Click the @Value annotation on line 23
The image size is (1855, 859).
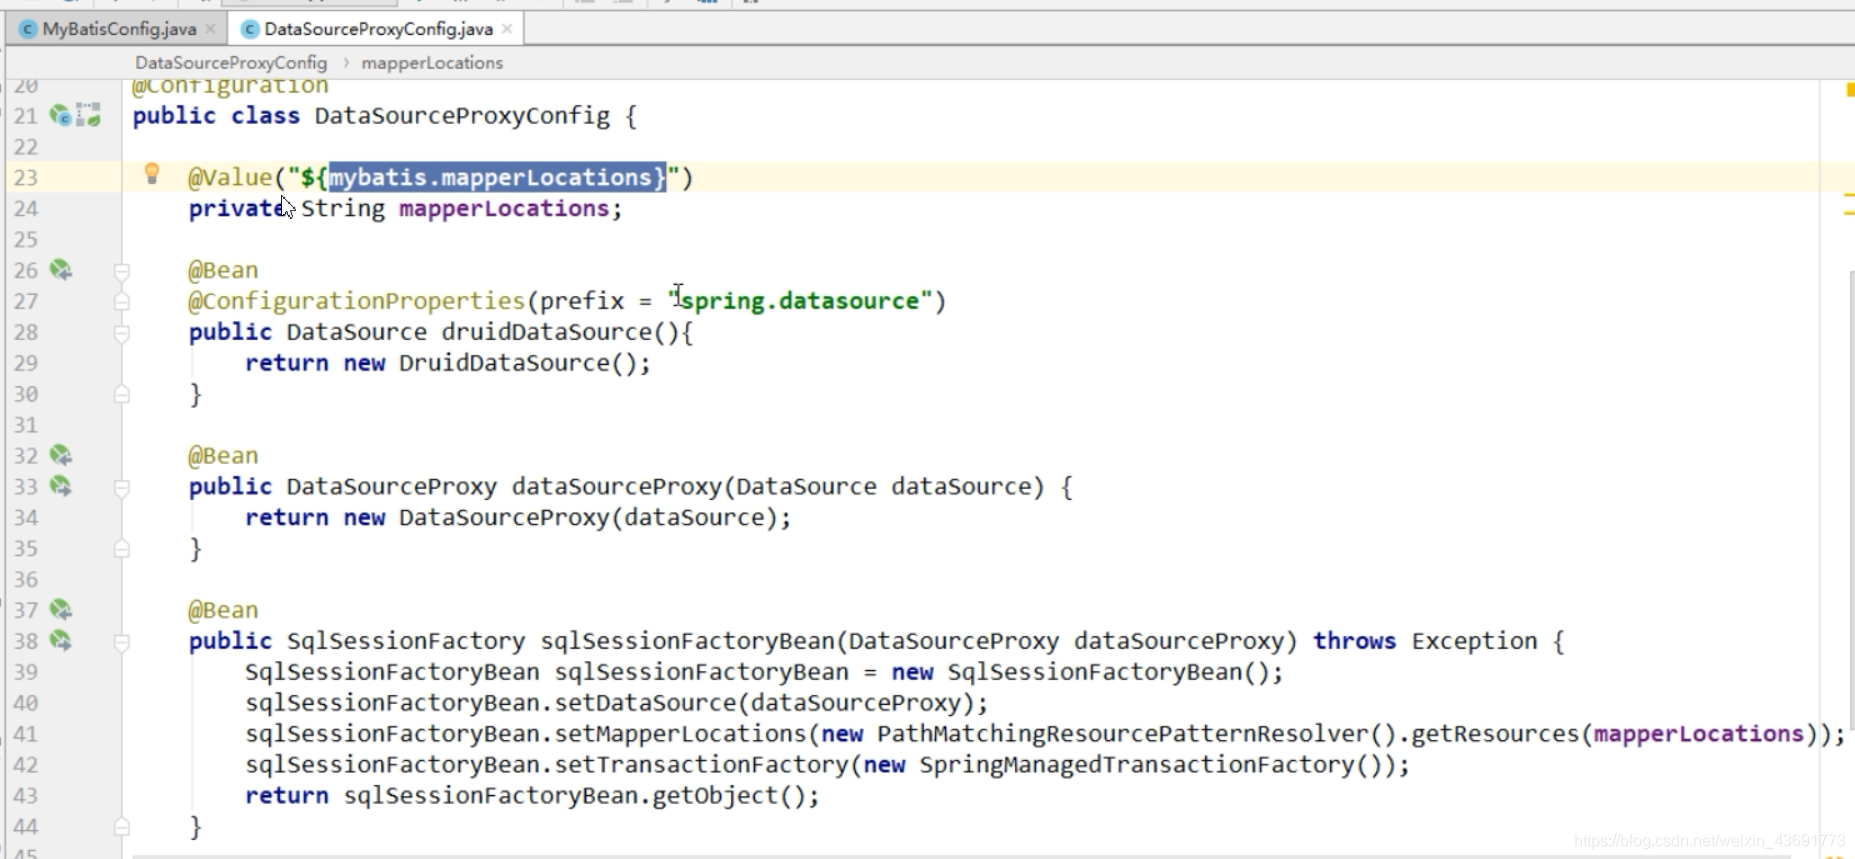(x=230, y=178)
